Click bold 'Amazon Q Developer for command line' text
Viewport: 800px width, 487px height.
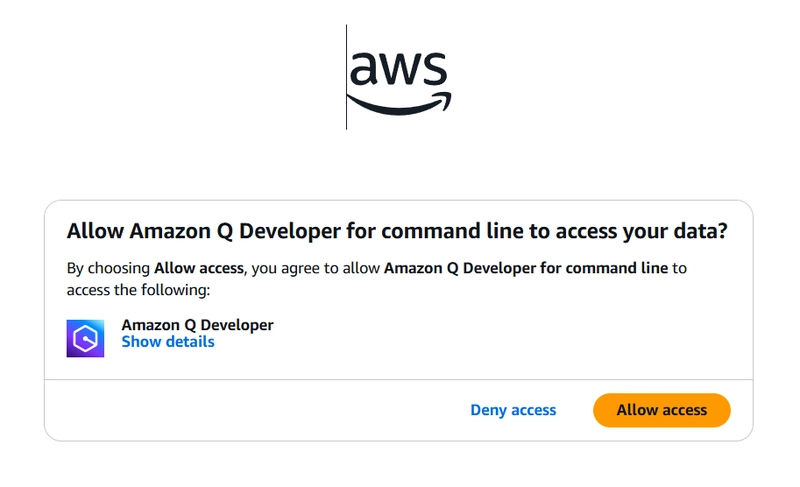tap(526, 268)
